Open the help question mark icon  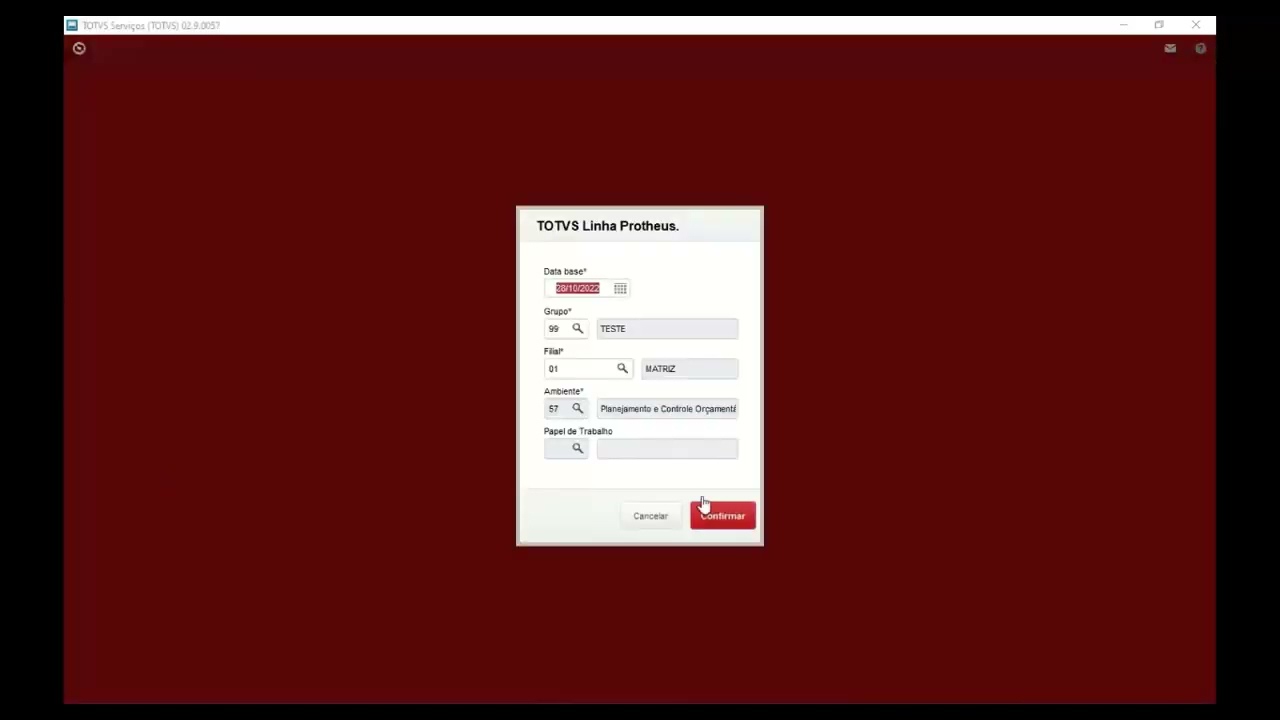(x=1200, y=48)
